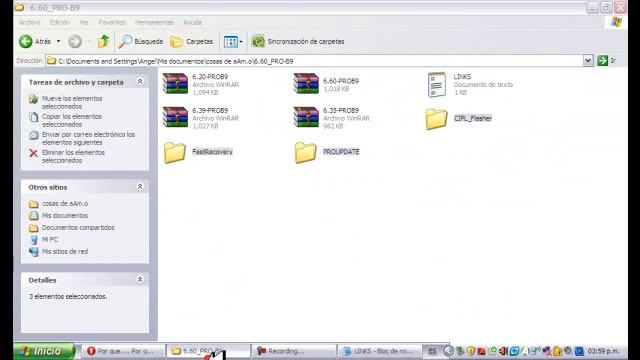
Task: Switch to Opera 'Por que....' taskbar button
Action: (x=124, y=351)
